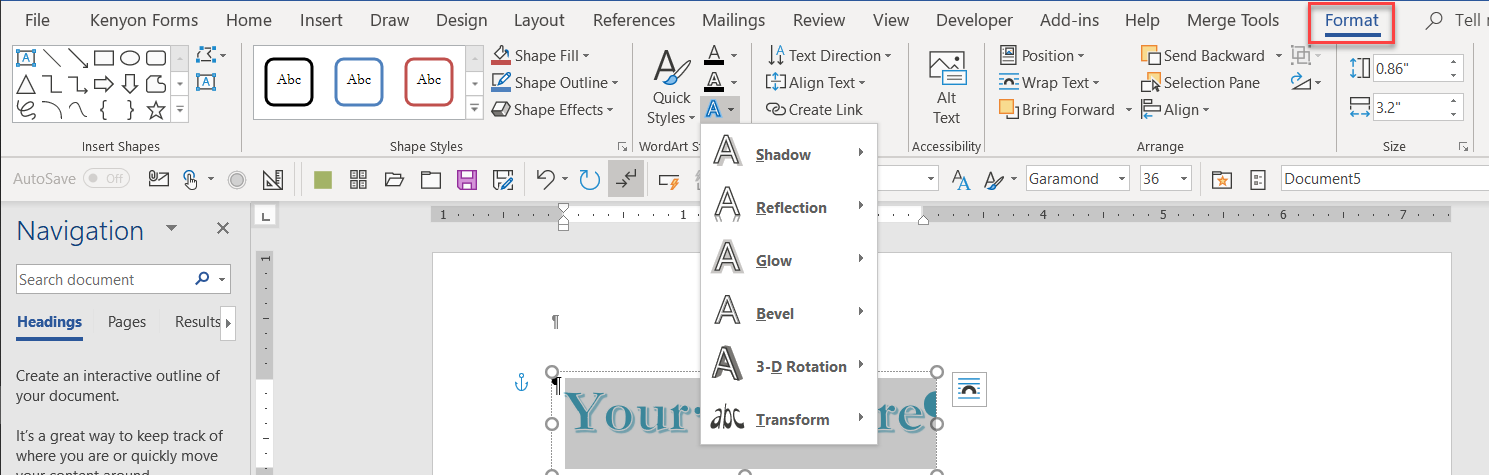
Task: Open the Kenyon Forms tab
Action: (x=144, y=20)
